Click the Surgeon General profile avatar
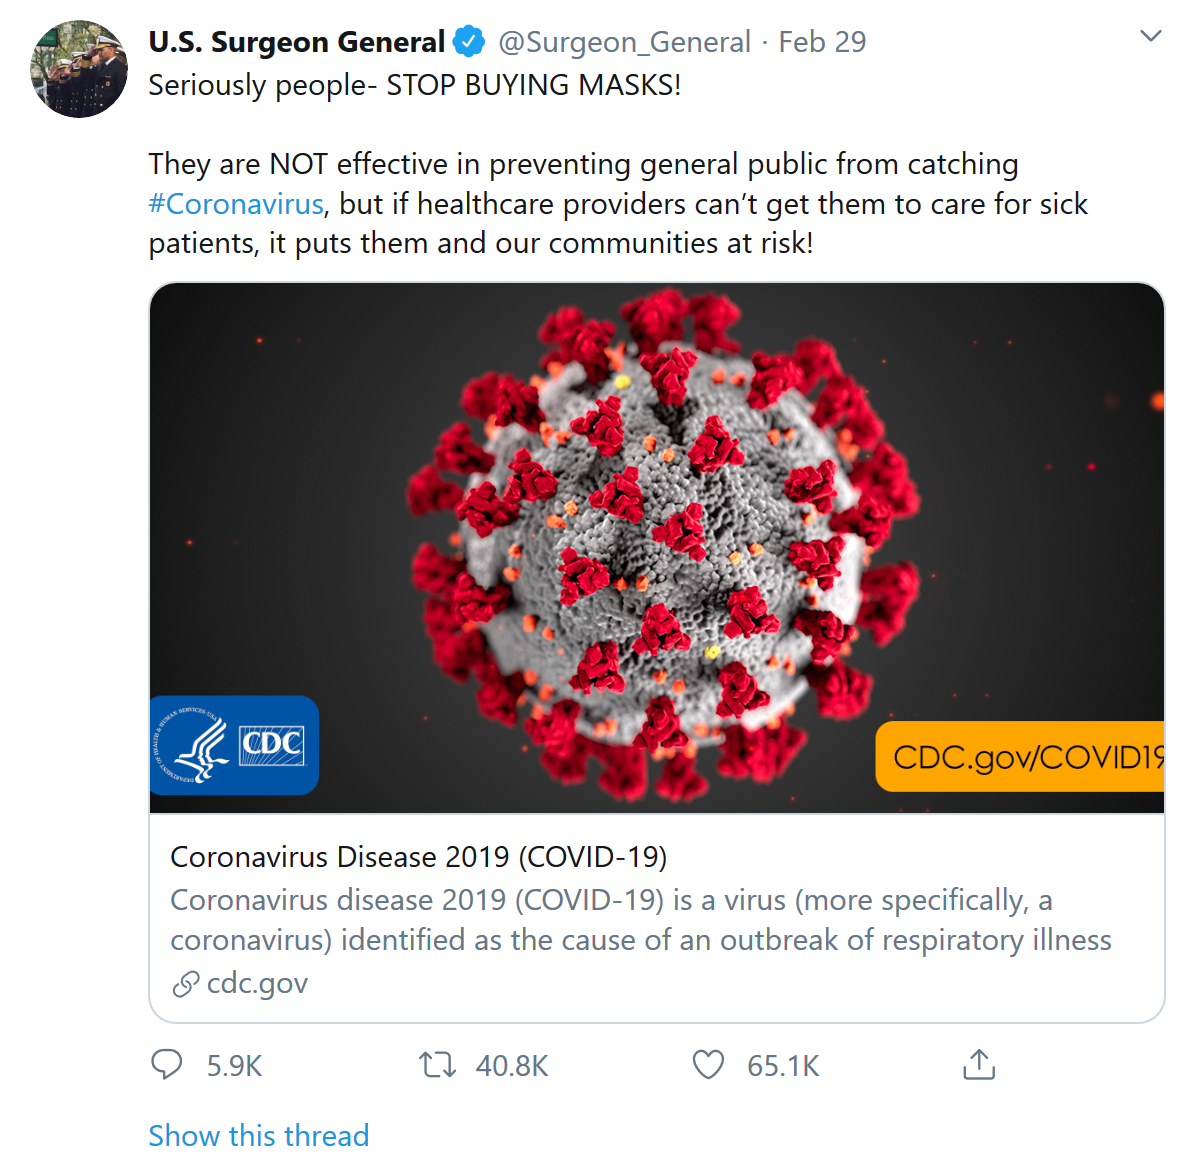This screenshot has height=1163, width=1196. tap(79, 69)
